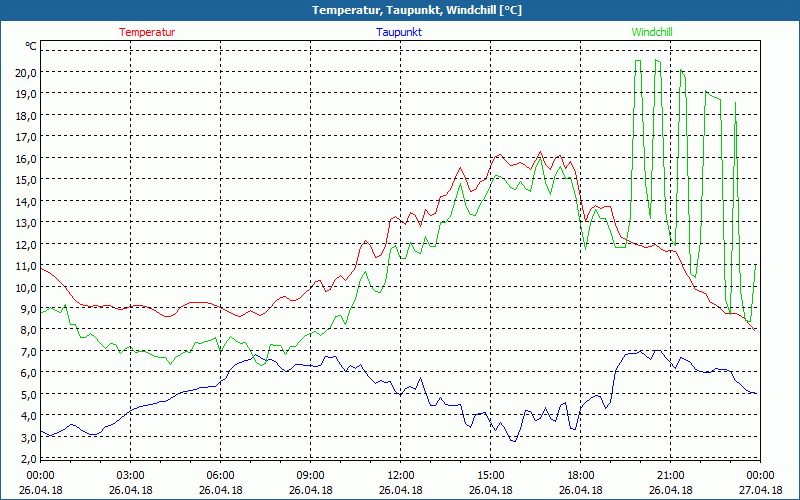Click the '26.04.18' date under first 00:00

[40, 490]
